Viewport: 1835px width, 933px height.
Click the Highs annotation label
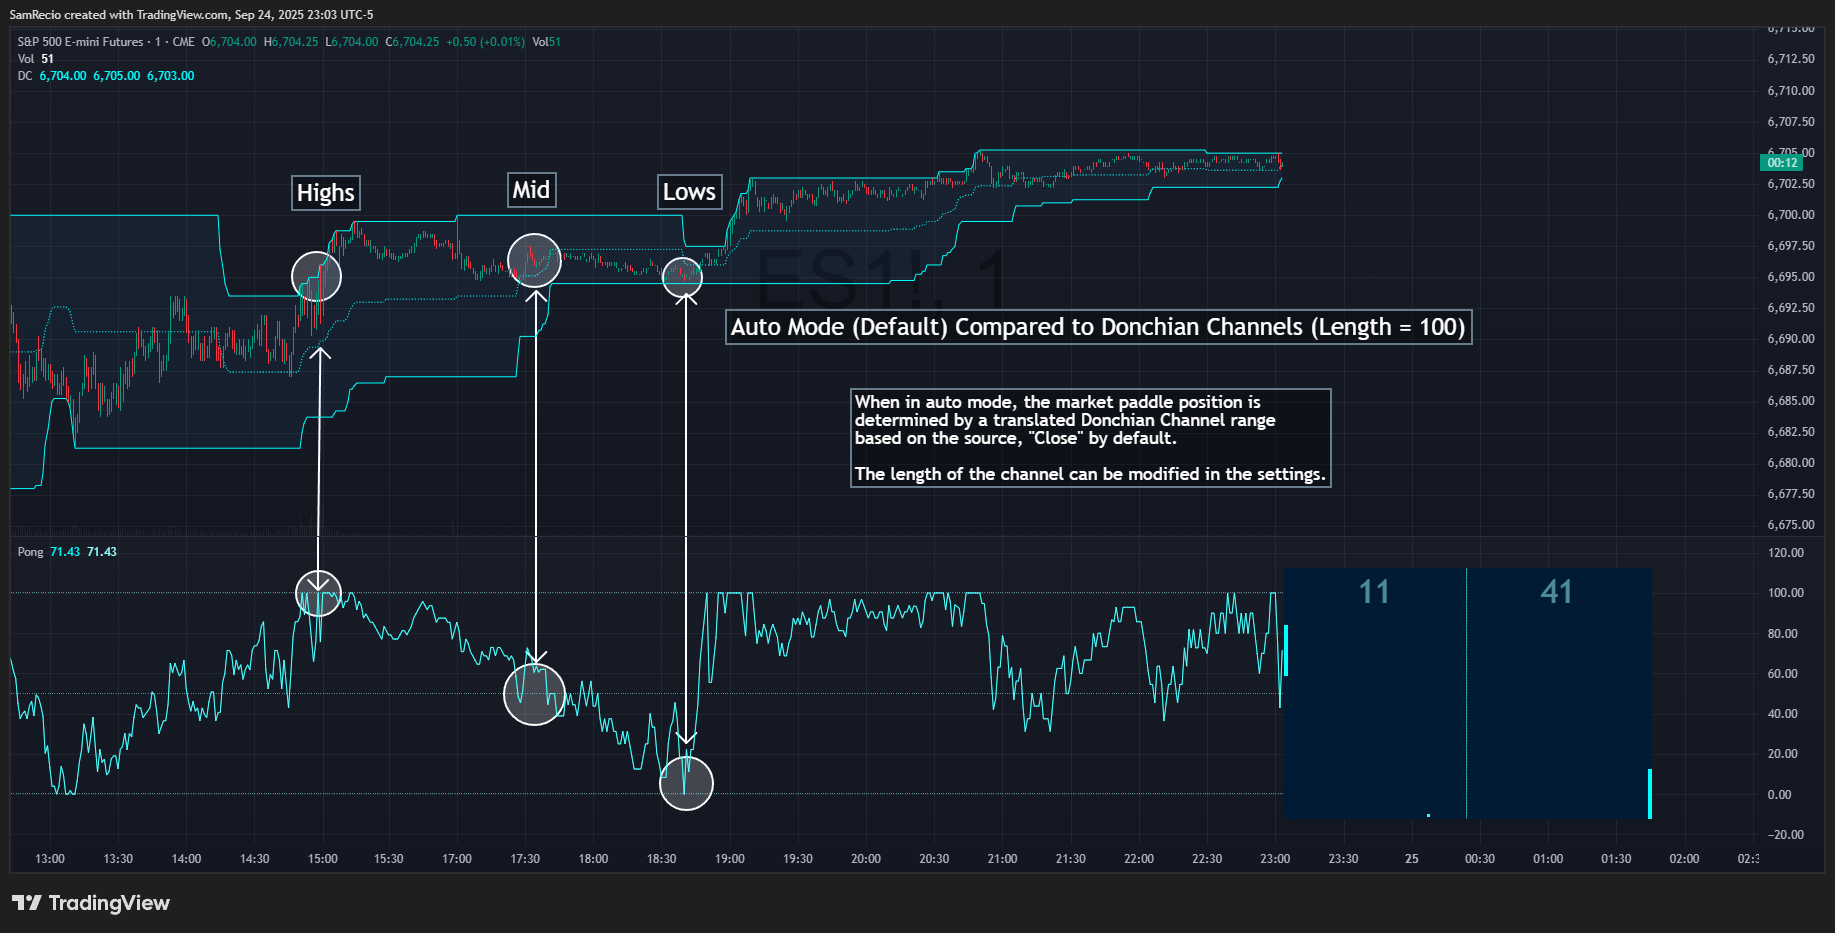pos(326,193)
